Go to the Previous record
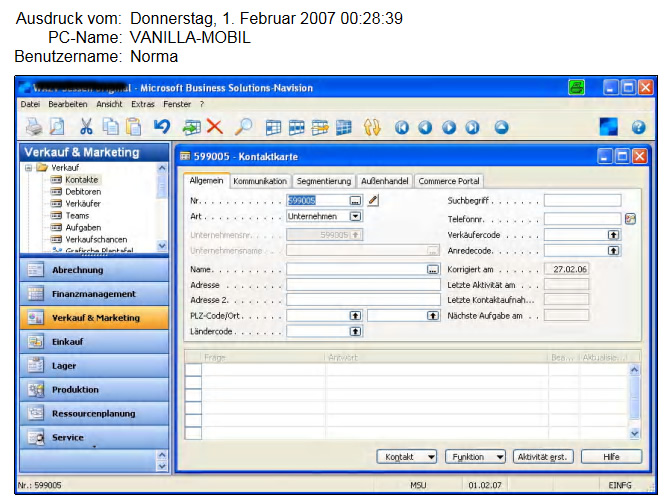 [425, 127]
